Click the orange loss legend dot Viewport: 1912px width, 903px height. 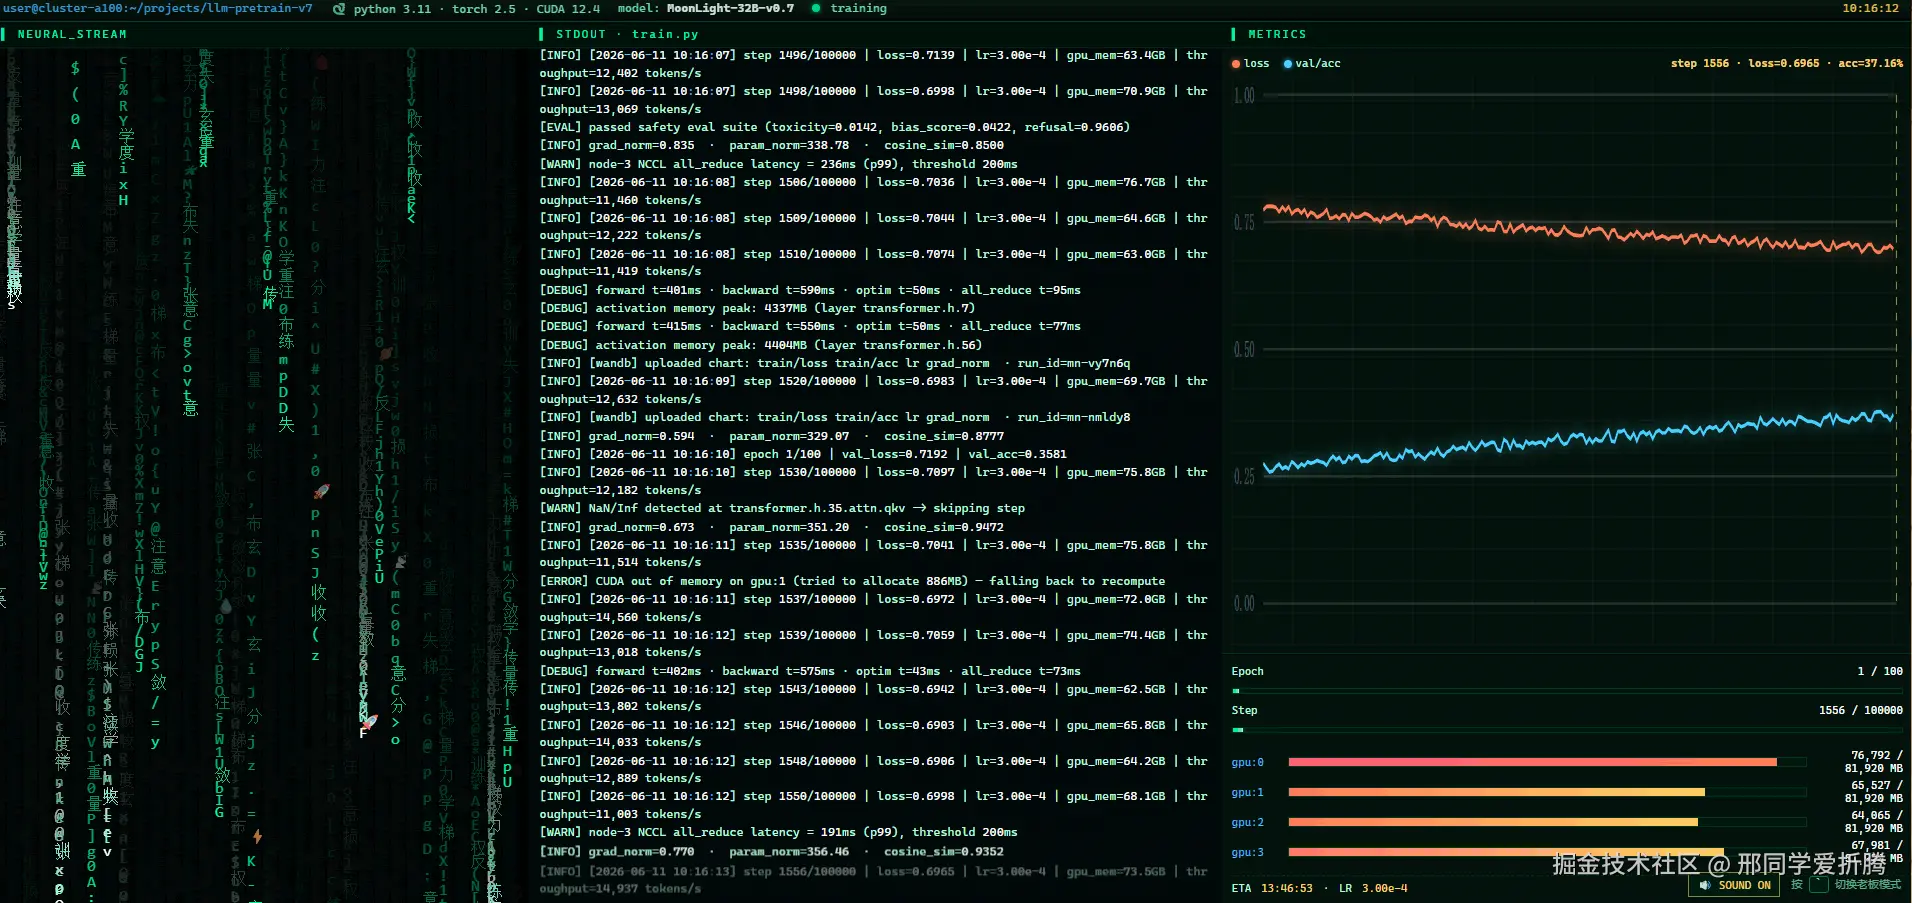coord(1236,64)
